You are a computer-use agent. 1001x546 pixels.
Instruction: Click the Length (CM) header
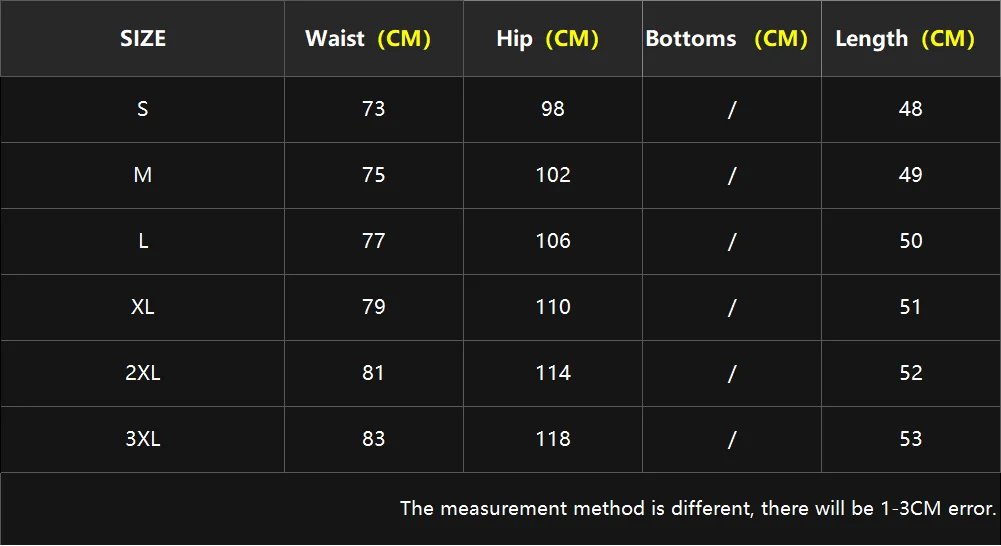click(x=905, y=39)
